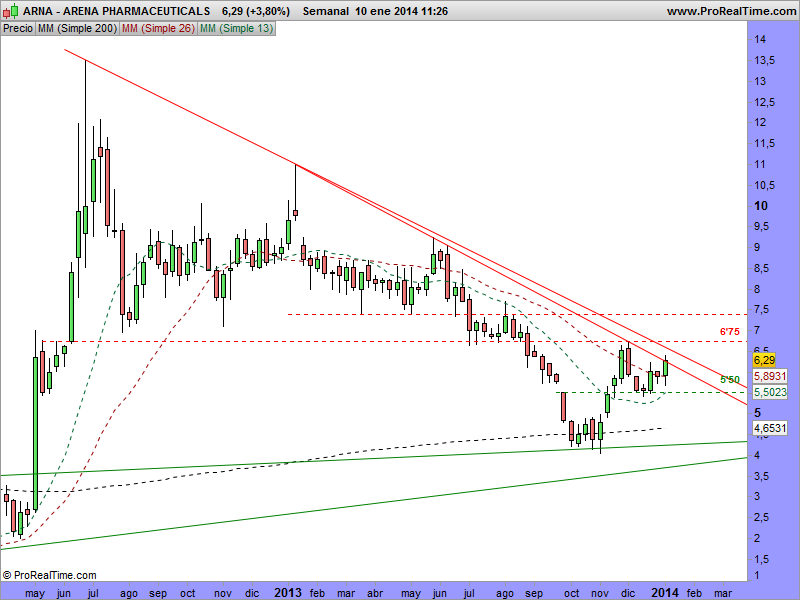Click the 4,6531 moving average value tag
Image resolution: width=800 pixels, height=600 pixels.
point(770,428)
